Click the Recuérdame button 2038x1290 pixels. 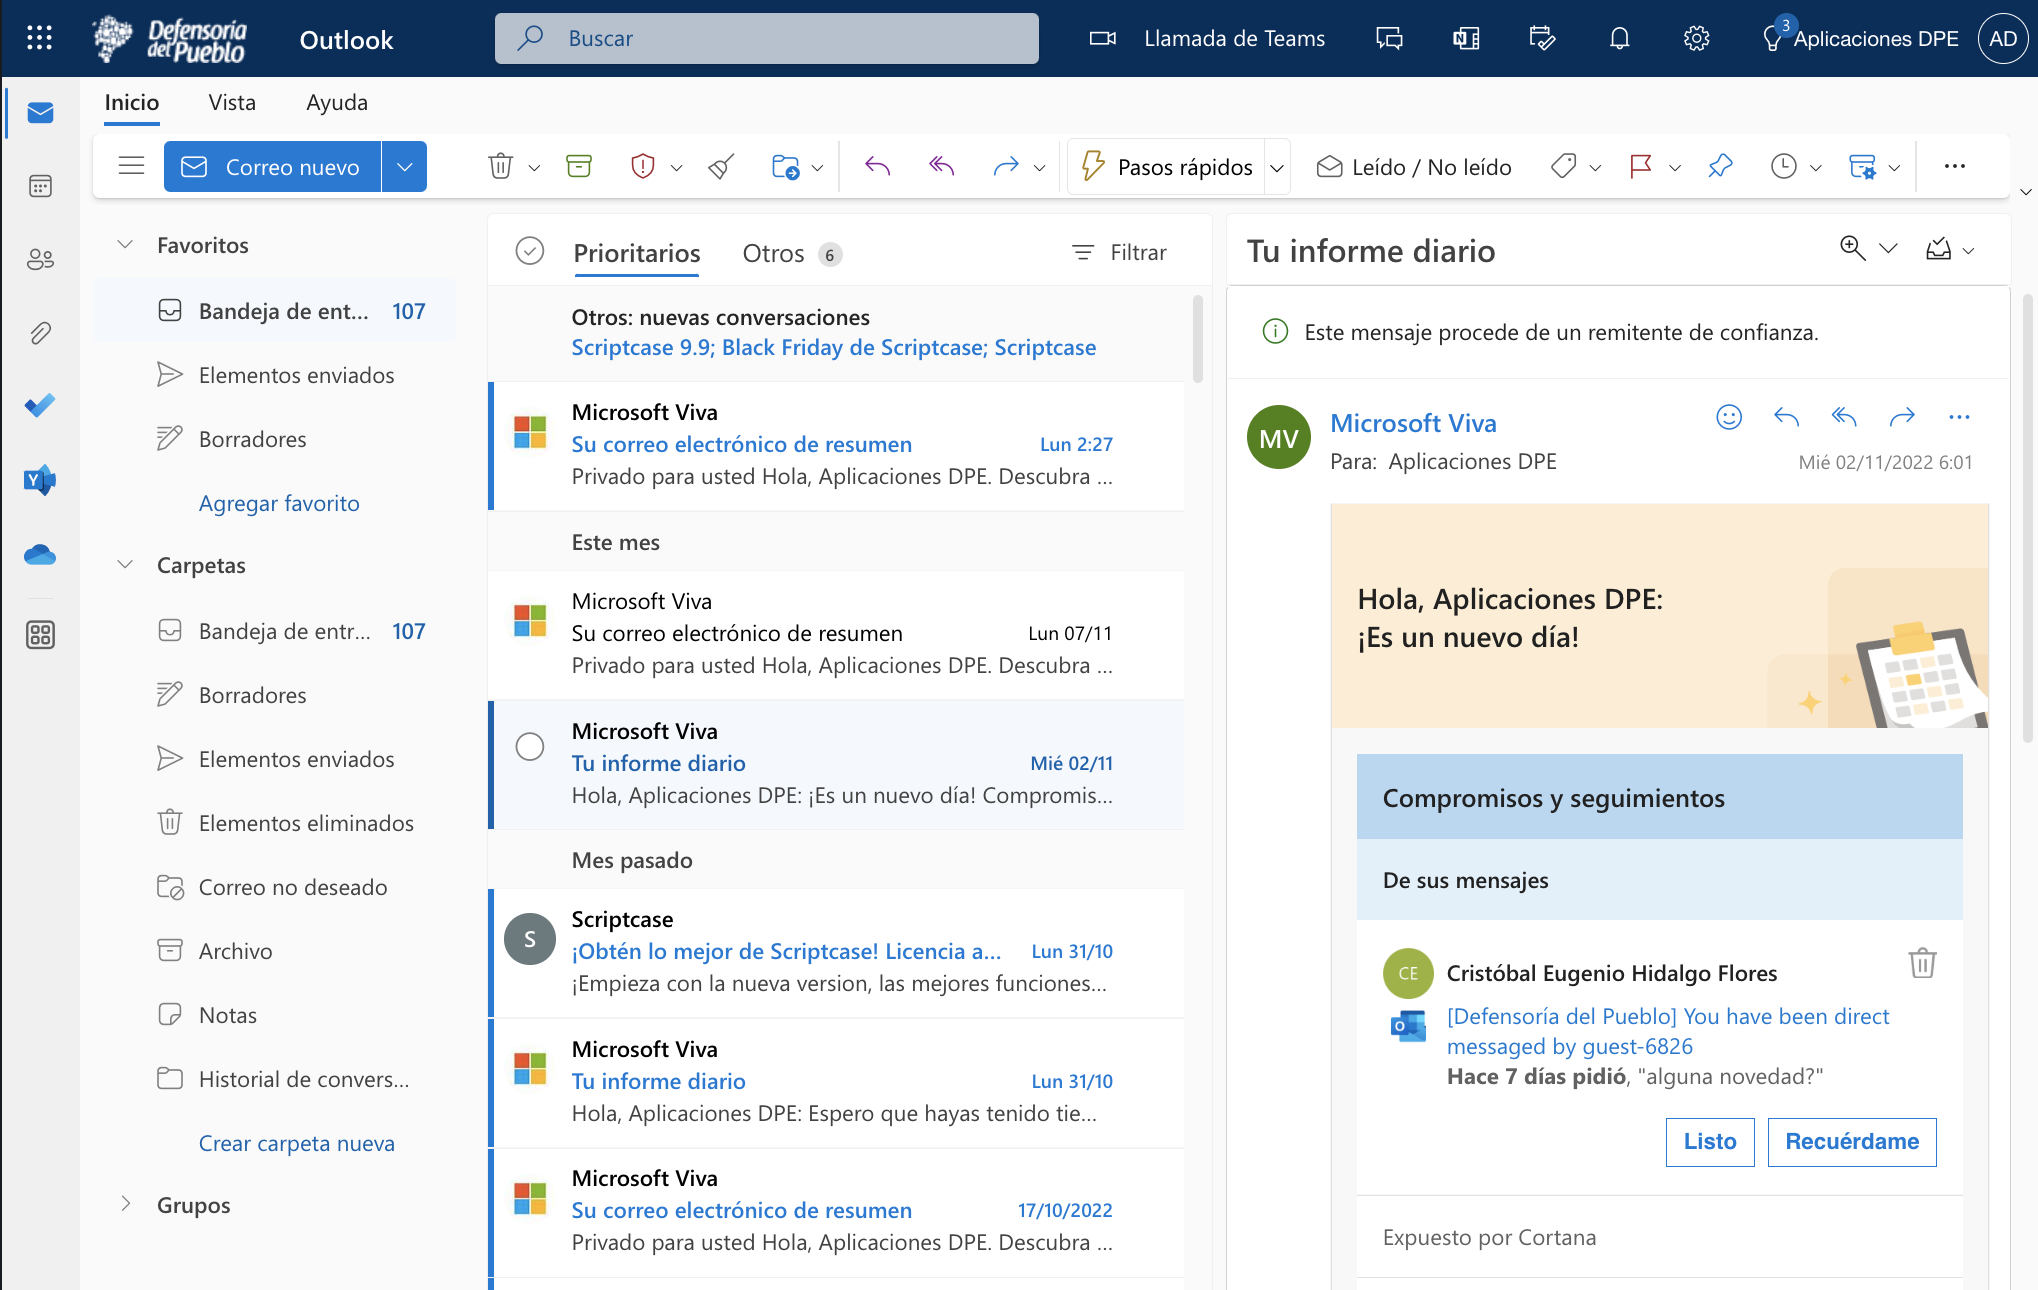tap(1852, 1142)
